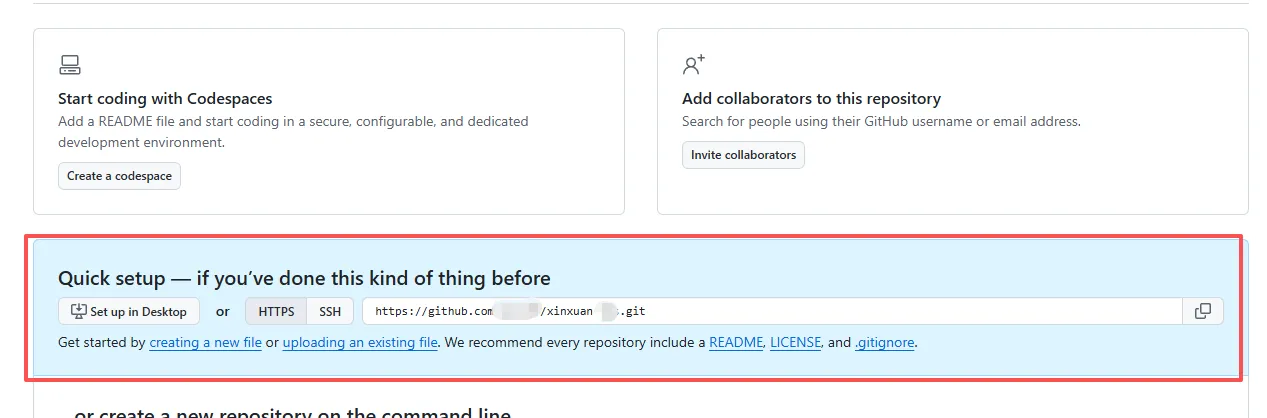Select the .gitignore link

click(x=884, y=343)
